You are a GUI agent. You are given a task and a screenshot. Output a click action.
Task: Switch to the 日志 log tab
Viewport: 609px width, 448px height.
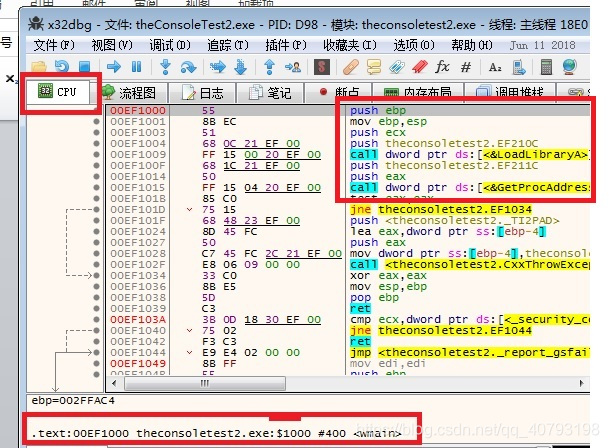pyautogui.click(x=202, y=93)
